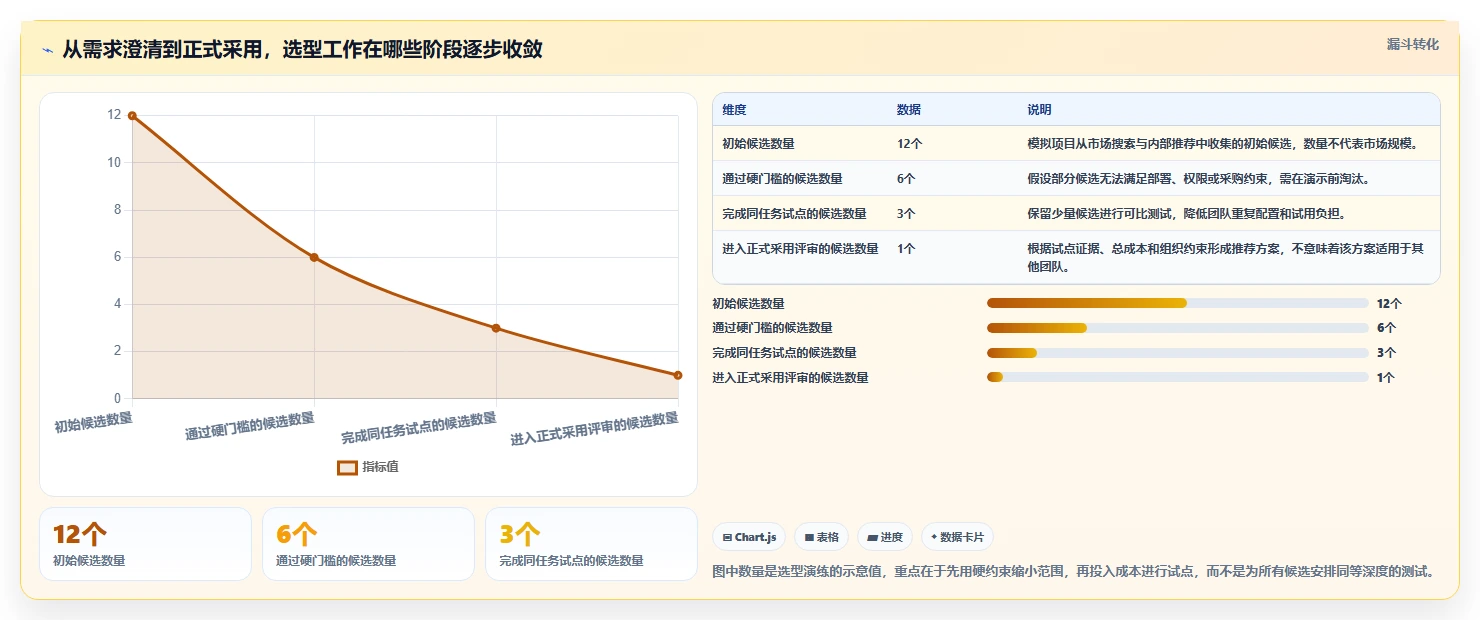The height and width of the screenshot is (620, 1480).
Task: Click the 通过硬门槛的候选数量 progress bar
Action: [1177, 328]
